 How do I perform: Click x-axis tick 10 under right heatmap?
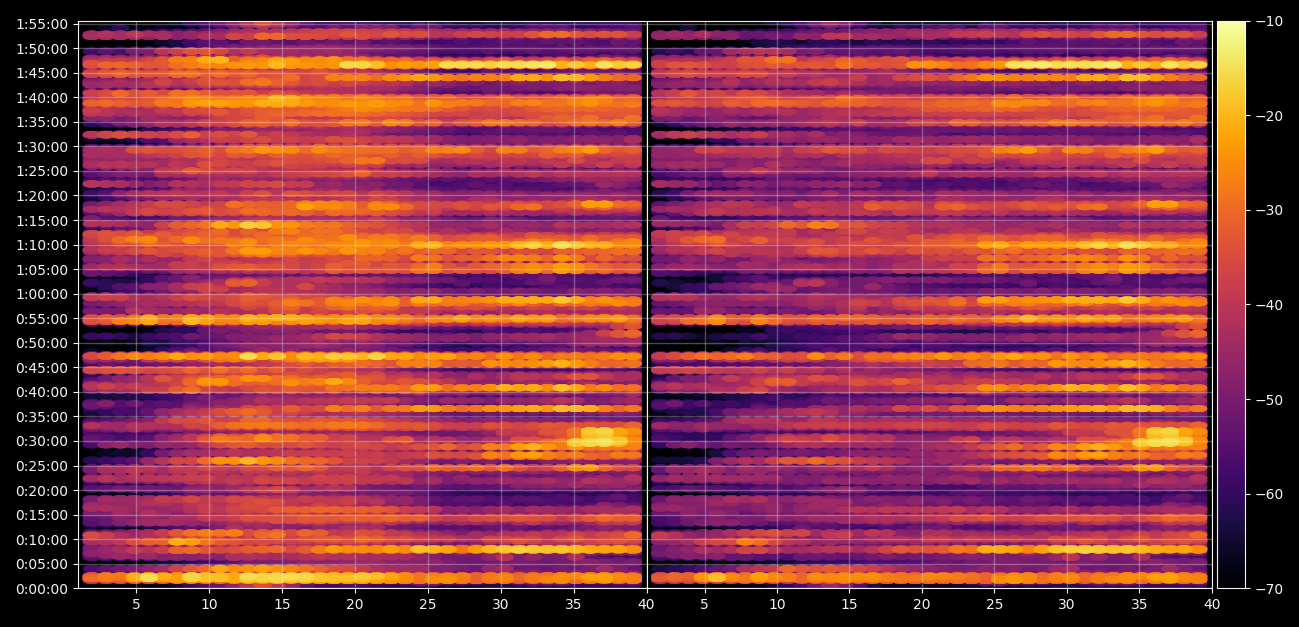(777, 605)
